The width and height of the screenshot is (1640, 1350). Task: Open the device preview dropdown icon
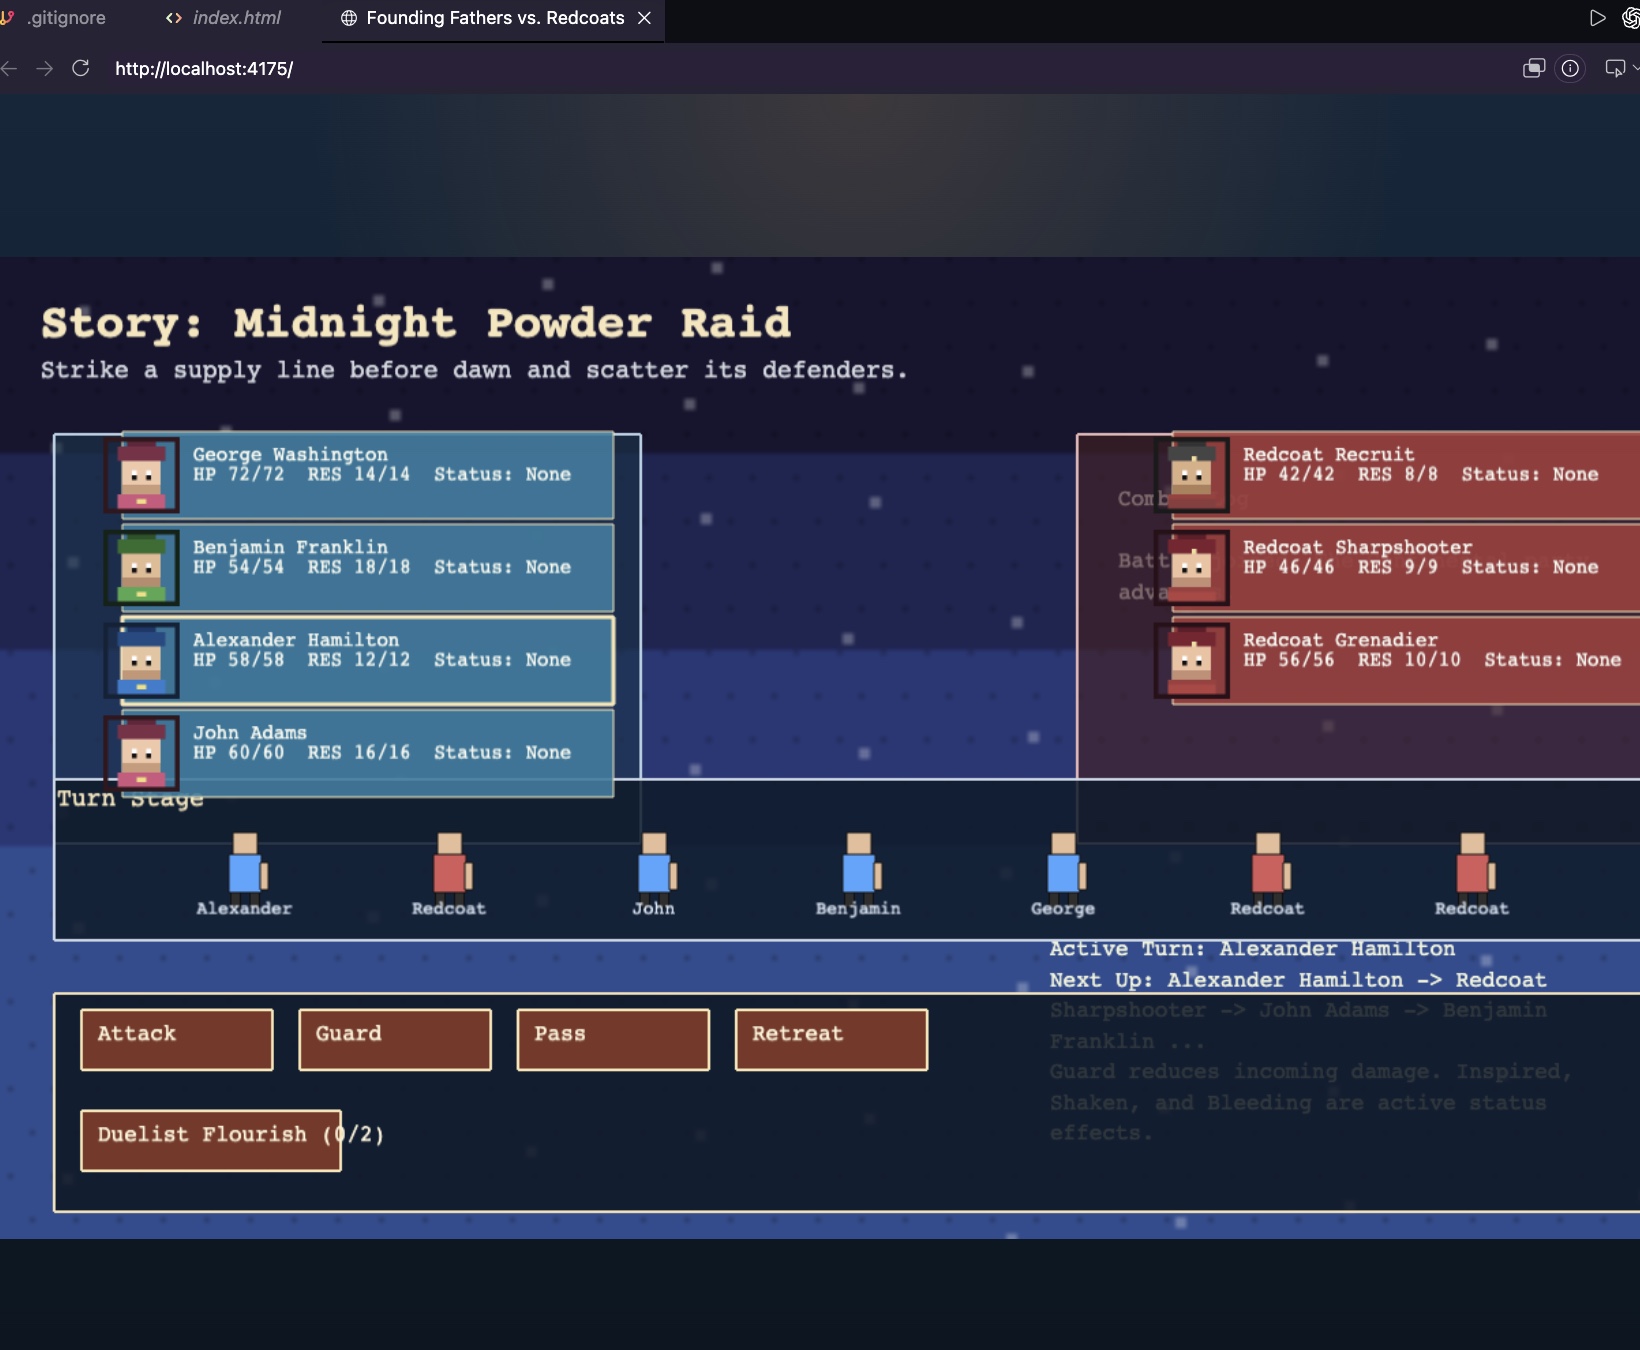point(1620,68)
